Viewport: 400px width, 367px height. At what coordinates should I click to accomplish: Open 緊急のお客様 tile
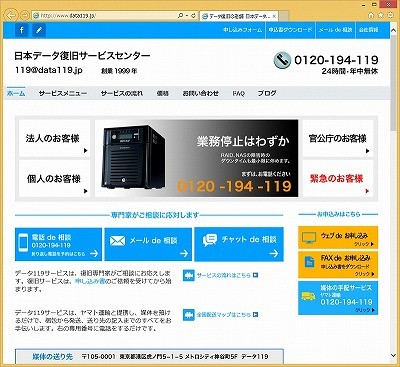(338, 179)
